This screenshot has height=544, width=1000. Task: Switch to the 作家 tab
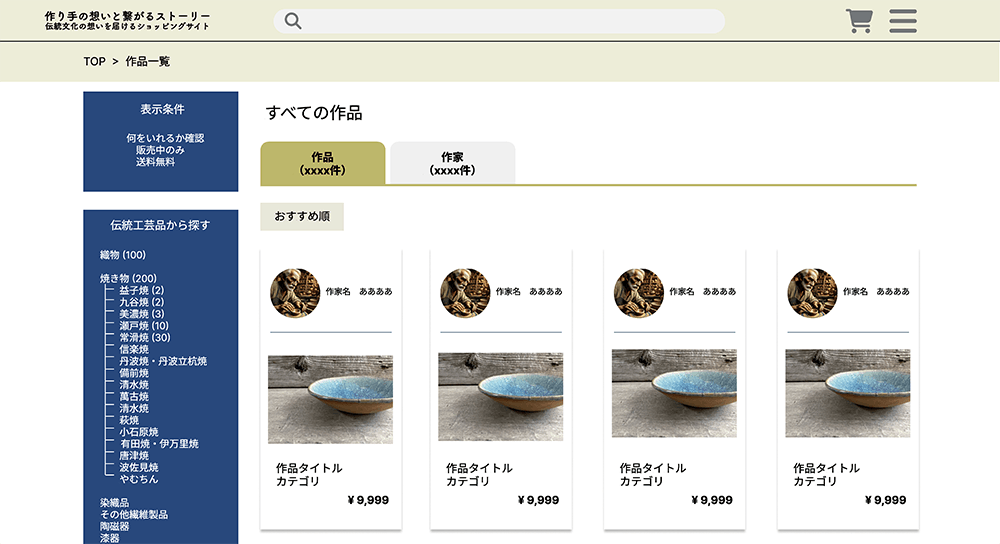click(x=452, y=163)
